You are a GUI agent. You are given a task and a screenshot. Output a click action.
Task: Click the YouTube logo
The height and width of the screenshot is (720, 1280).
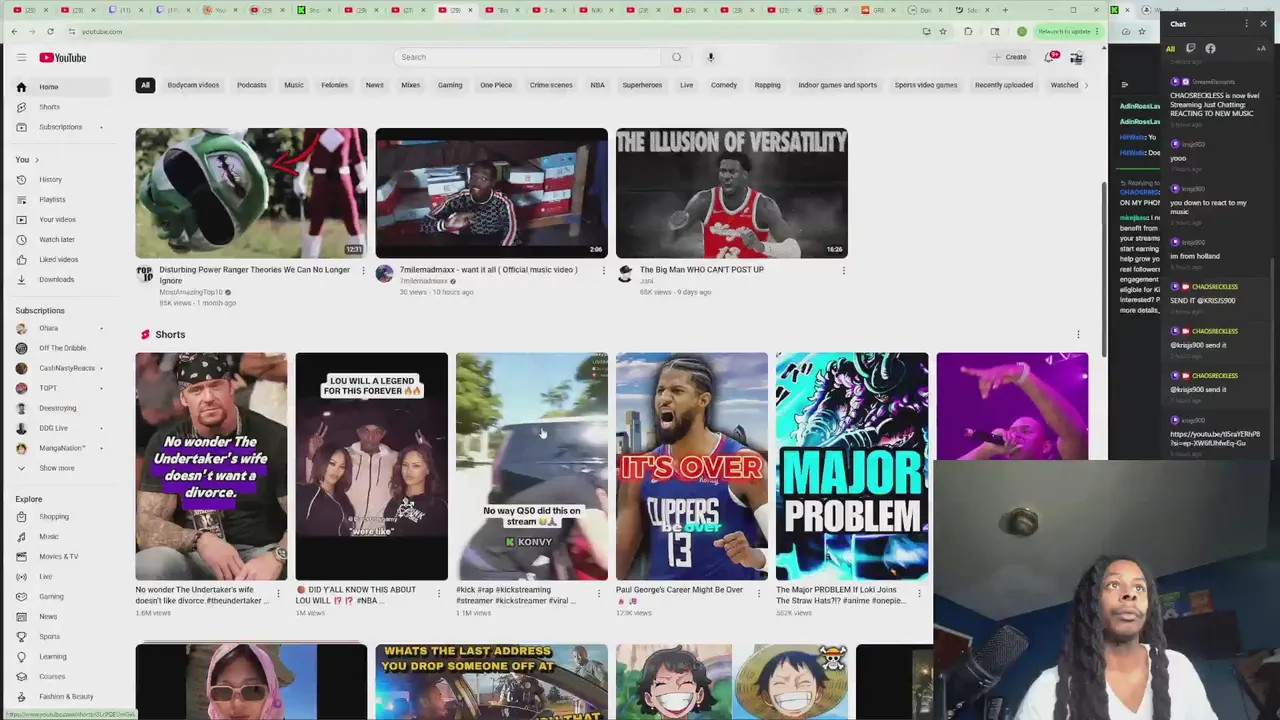coord(62,57)
